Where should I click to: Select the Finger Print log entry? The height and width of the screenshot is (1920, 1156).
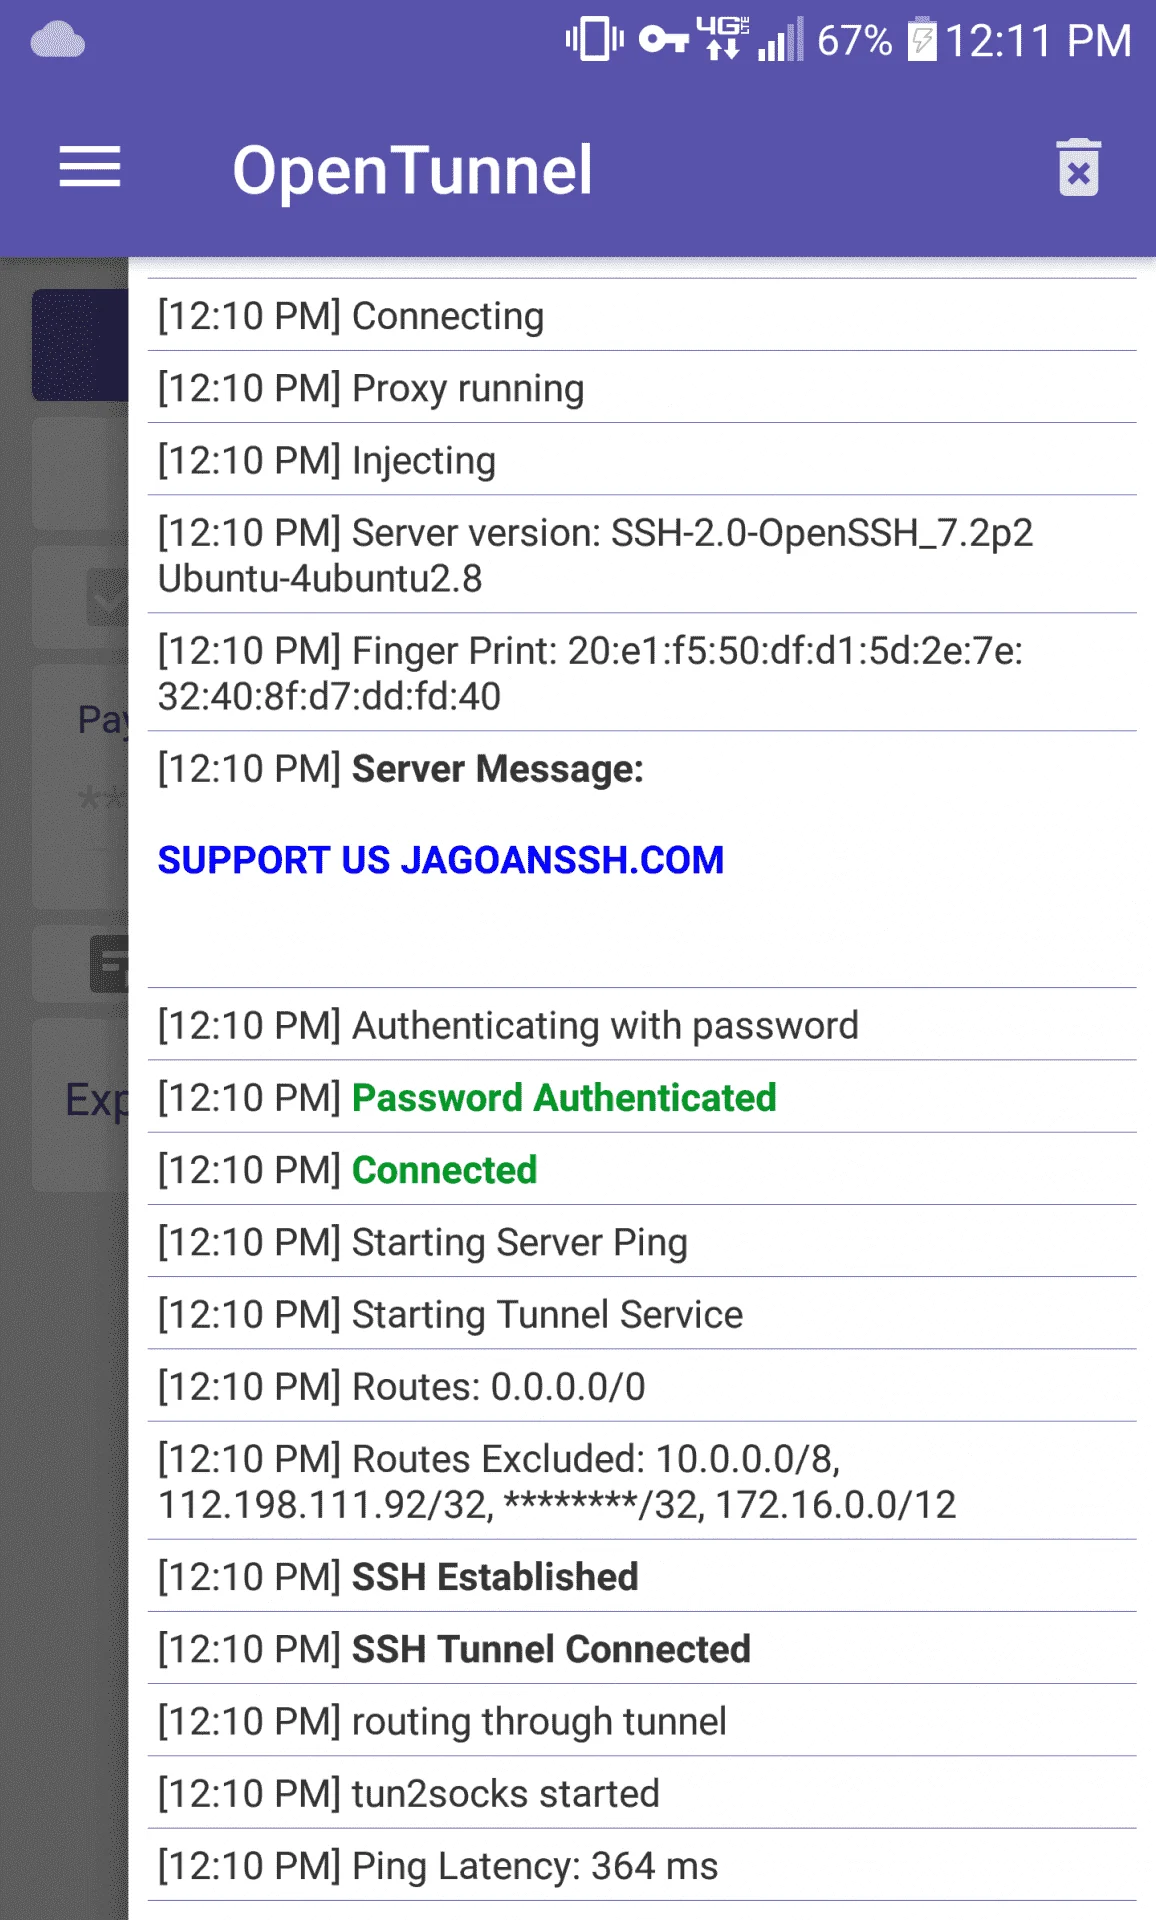[642, 673]
